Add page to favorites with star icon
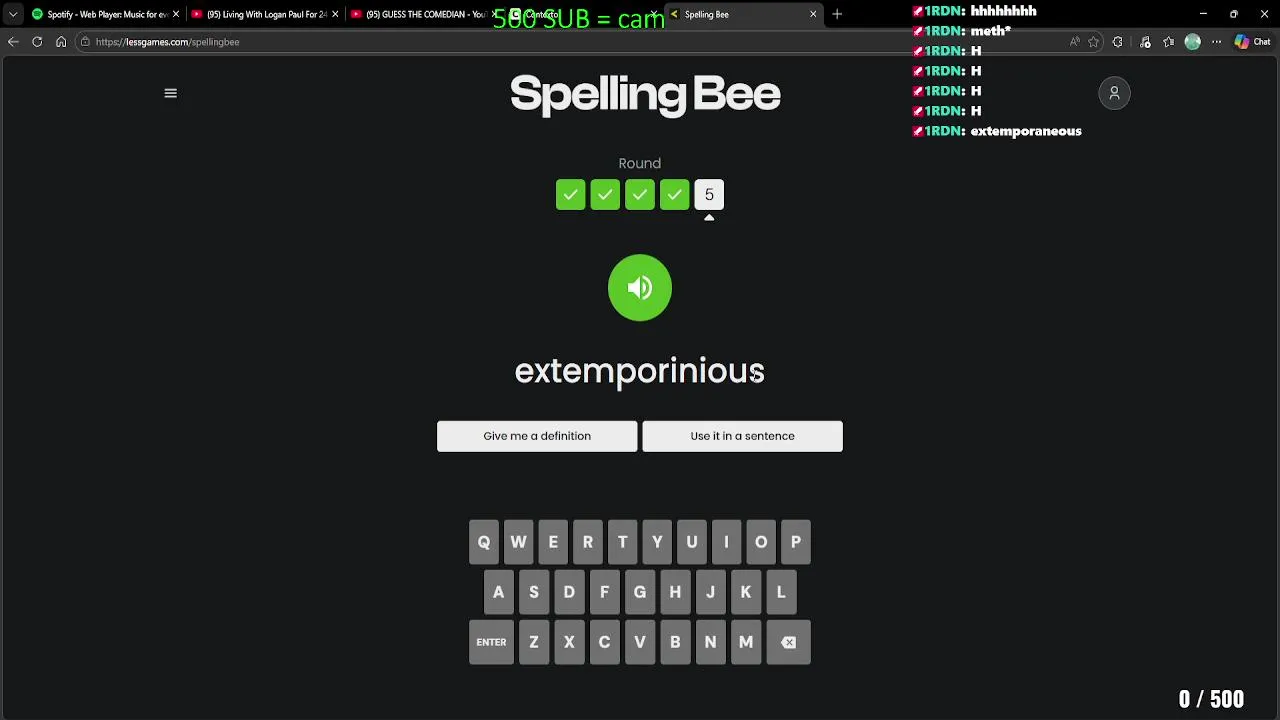 click(x=1093, y=42)
